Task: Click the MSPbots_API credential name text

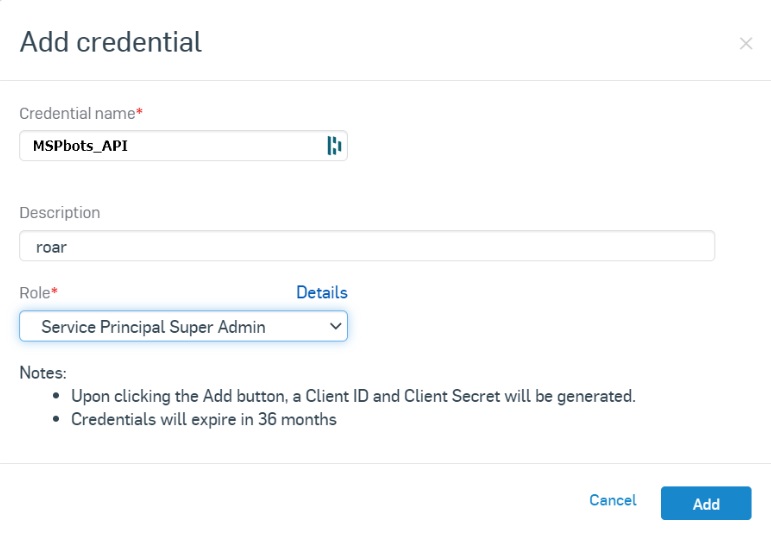Action: click(80, 146)
